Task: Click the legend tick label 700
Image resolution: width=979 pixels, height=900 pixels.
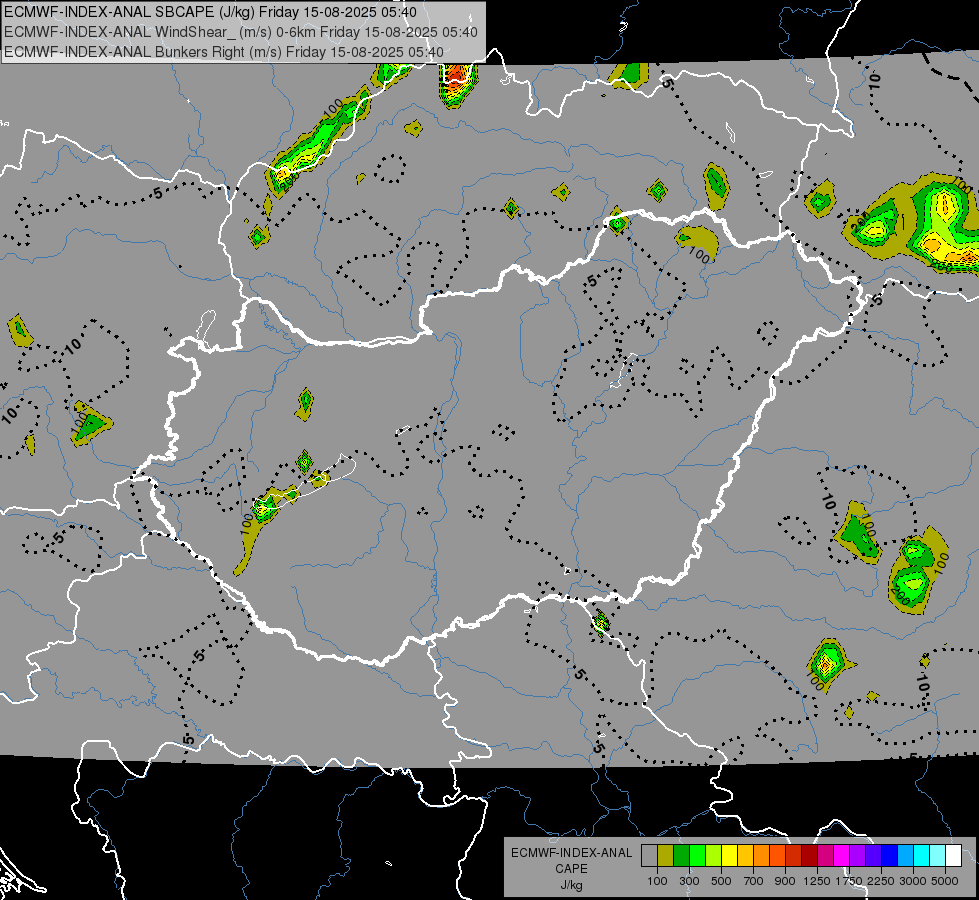Action: click(754, 881)
